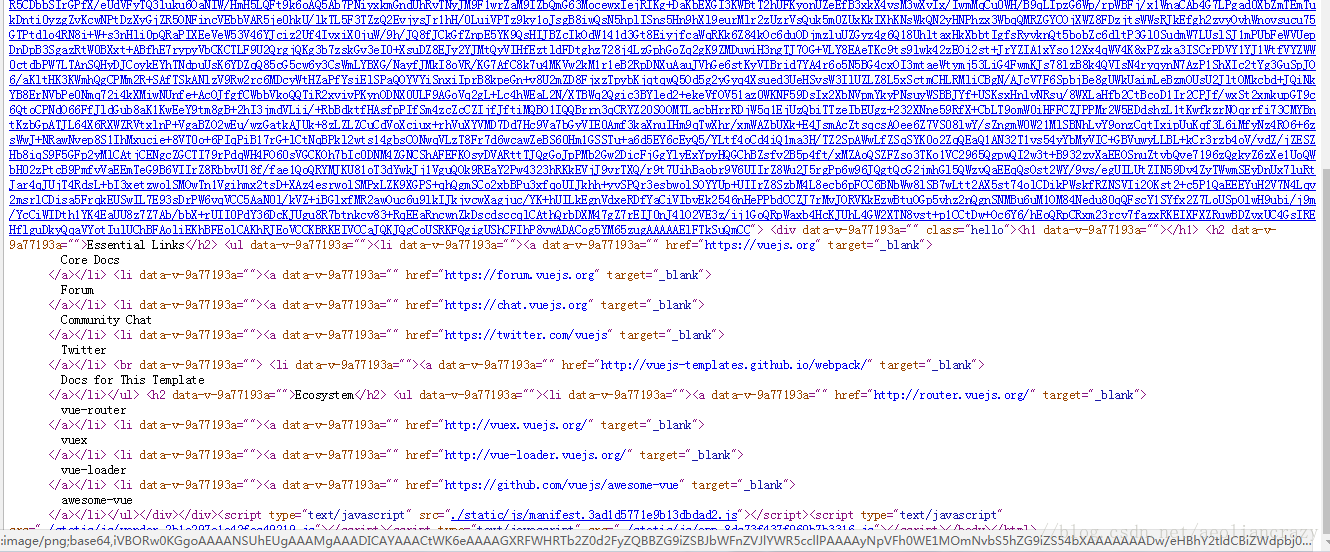Image resolution: width=1330 pixels, height=552 pixels.
Task: Follow the http://vuex.vuejs.org/ link
Action: 518,424
